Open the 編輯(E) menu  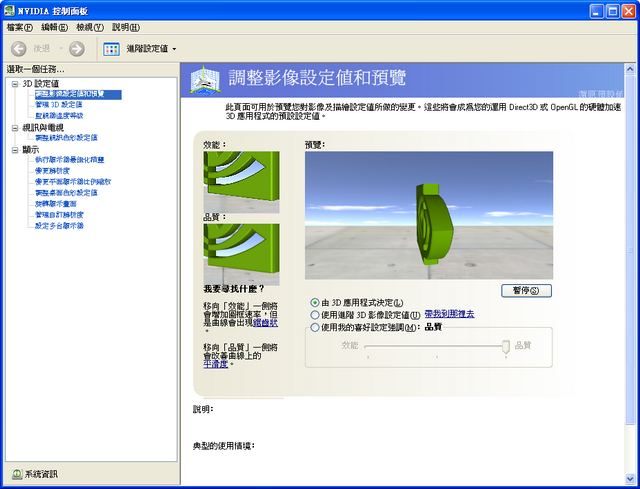click(55, 27)
